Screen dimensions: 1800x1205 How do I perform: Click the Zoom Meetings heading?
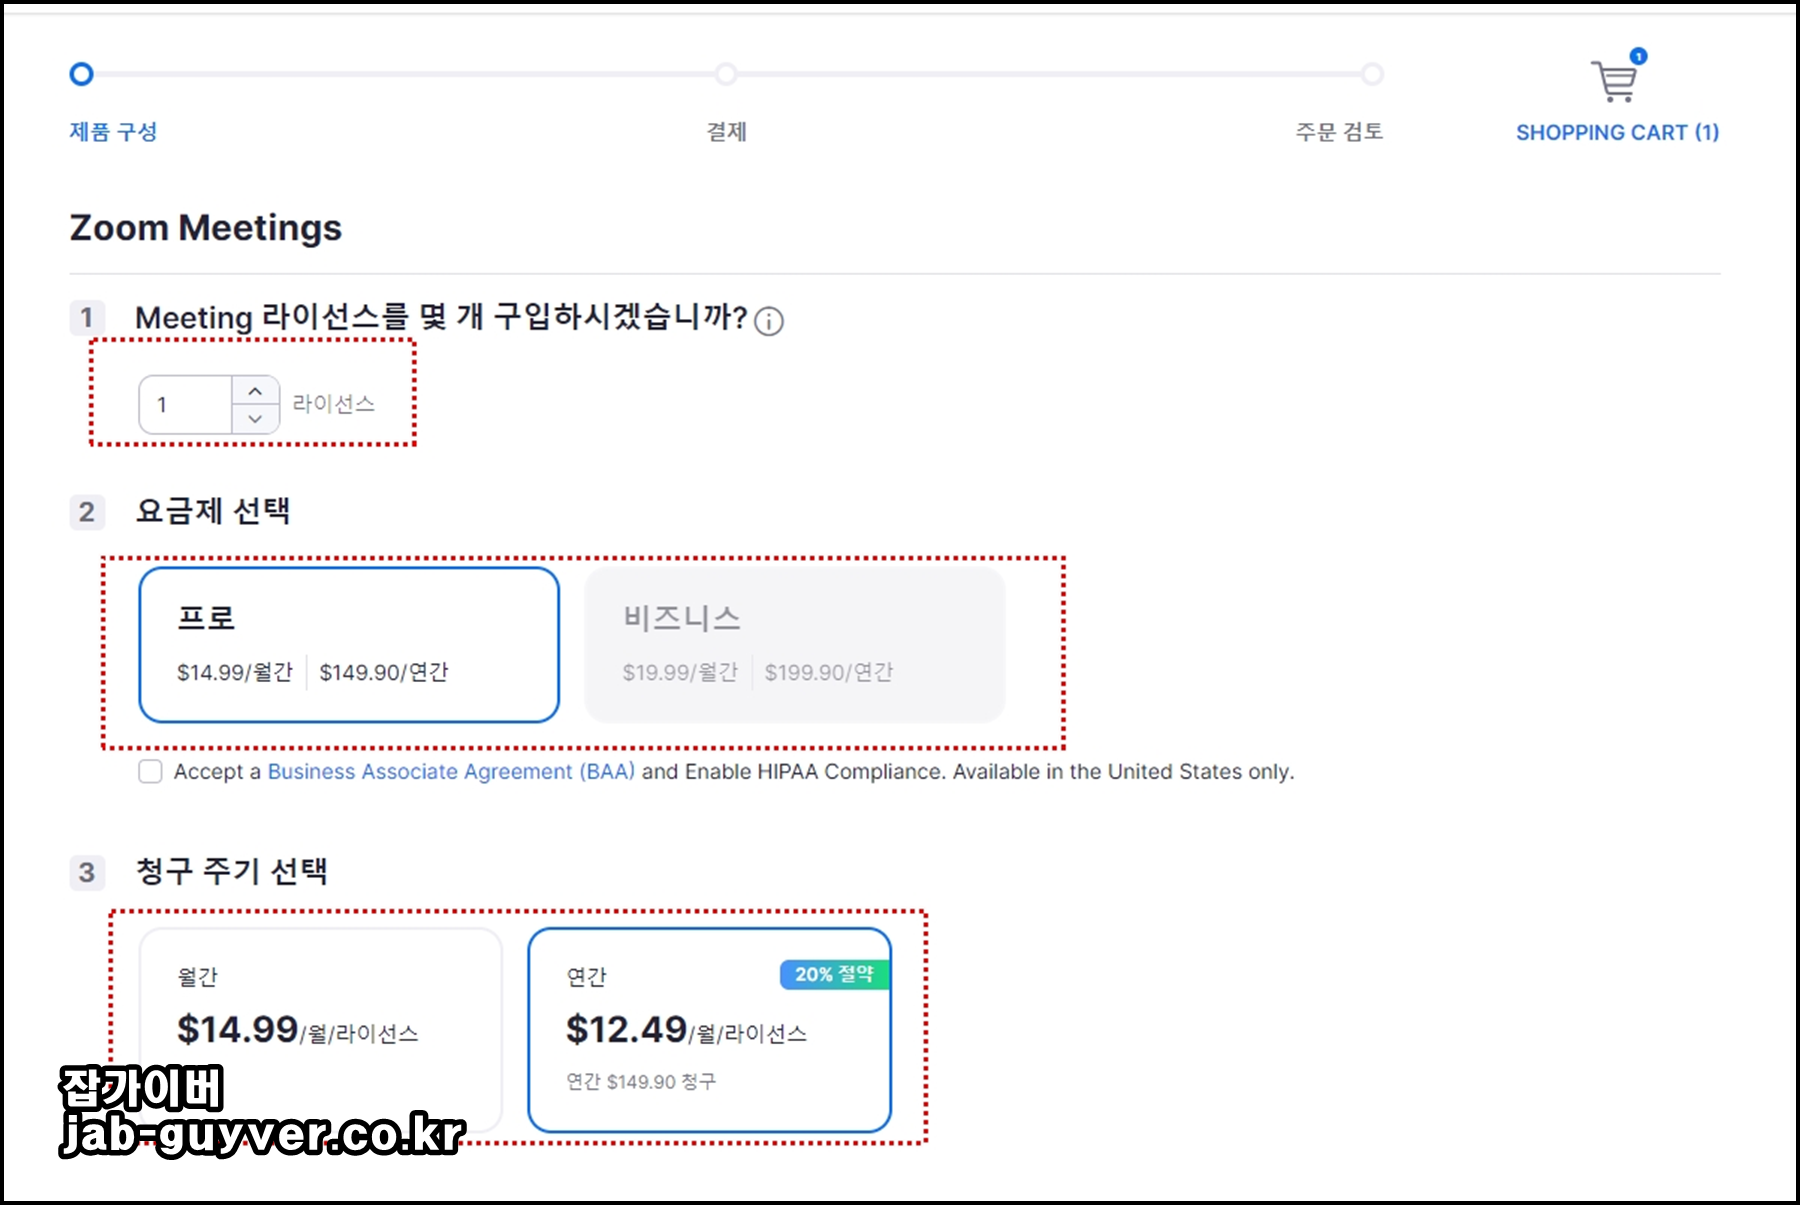206,228
